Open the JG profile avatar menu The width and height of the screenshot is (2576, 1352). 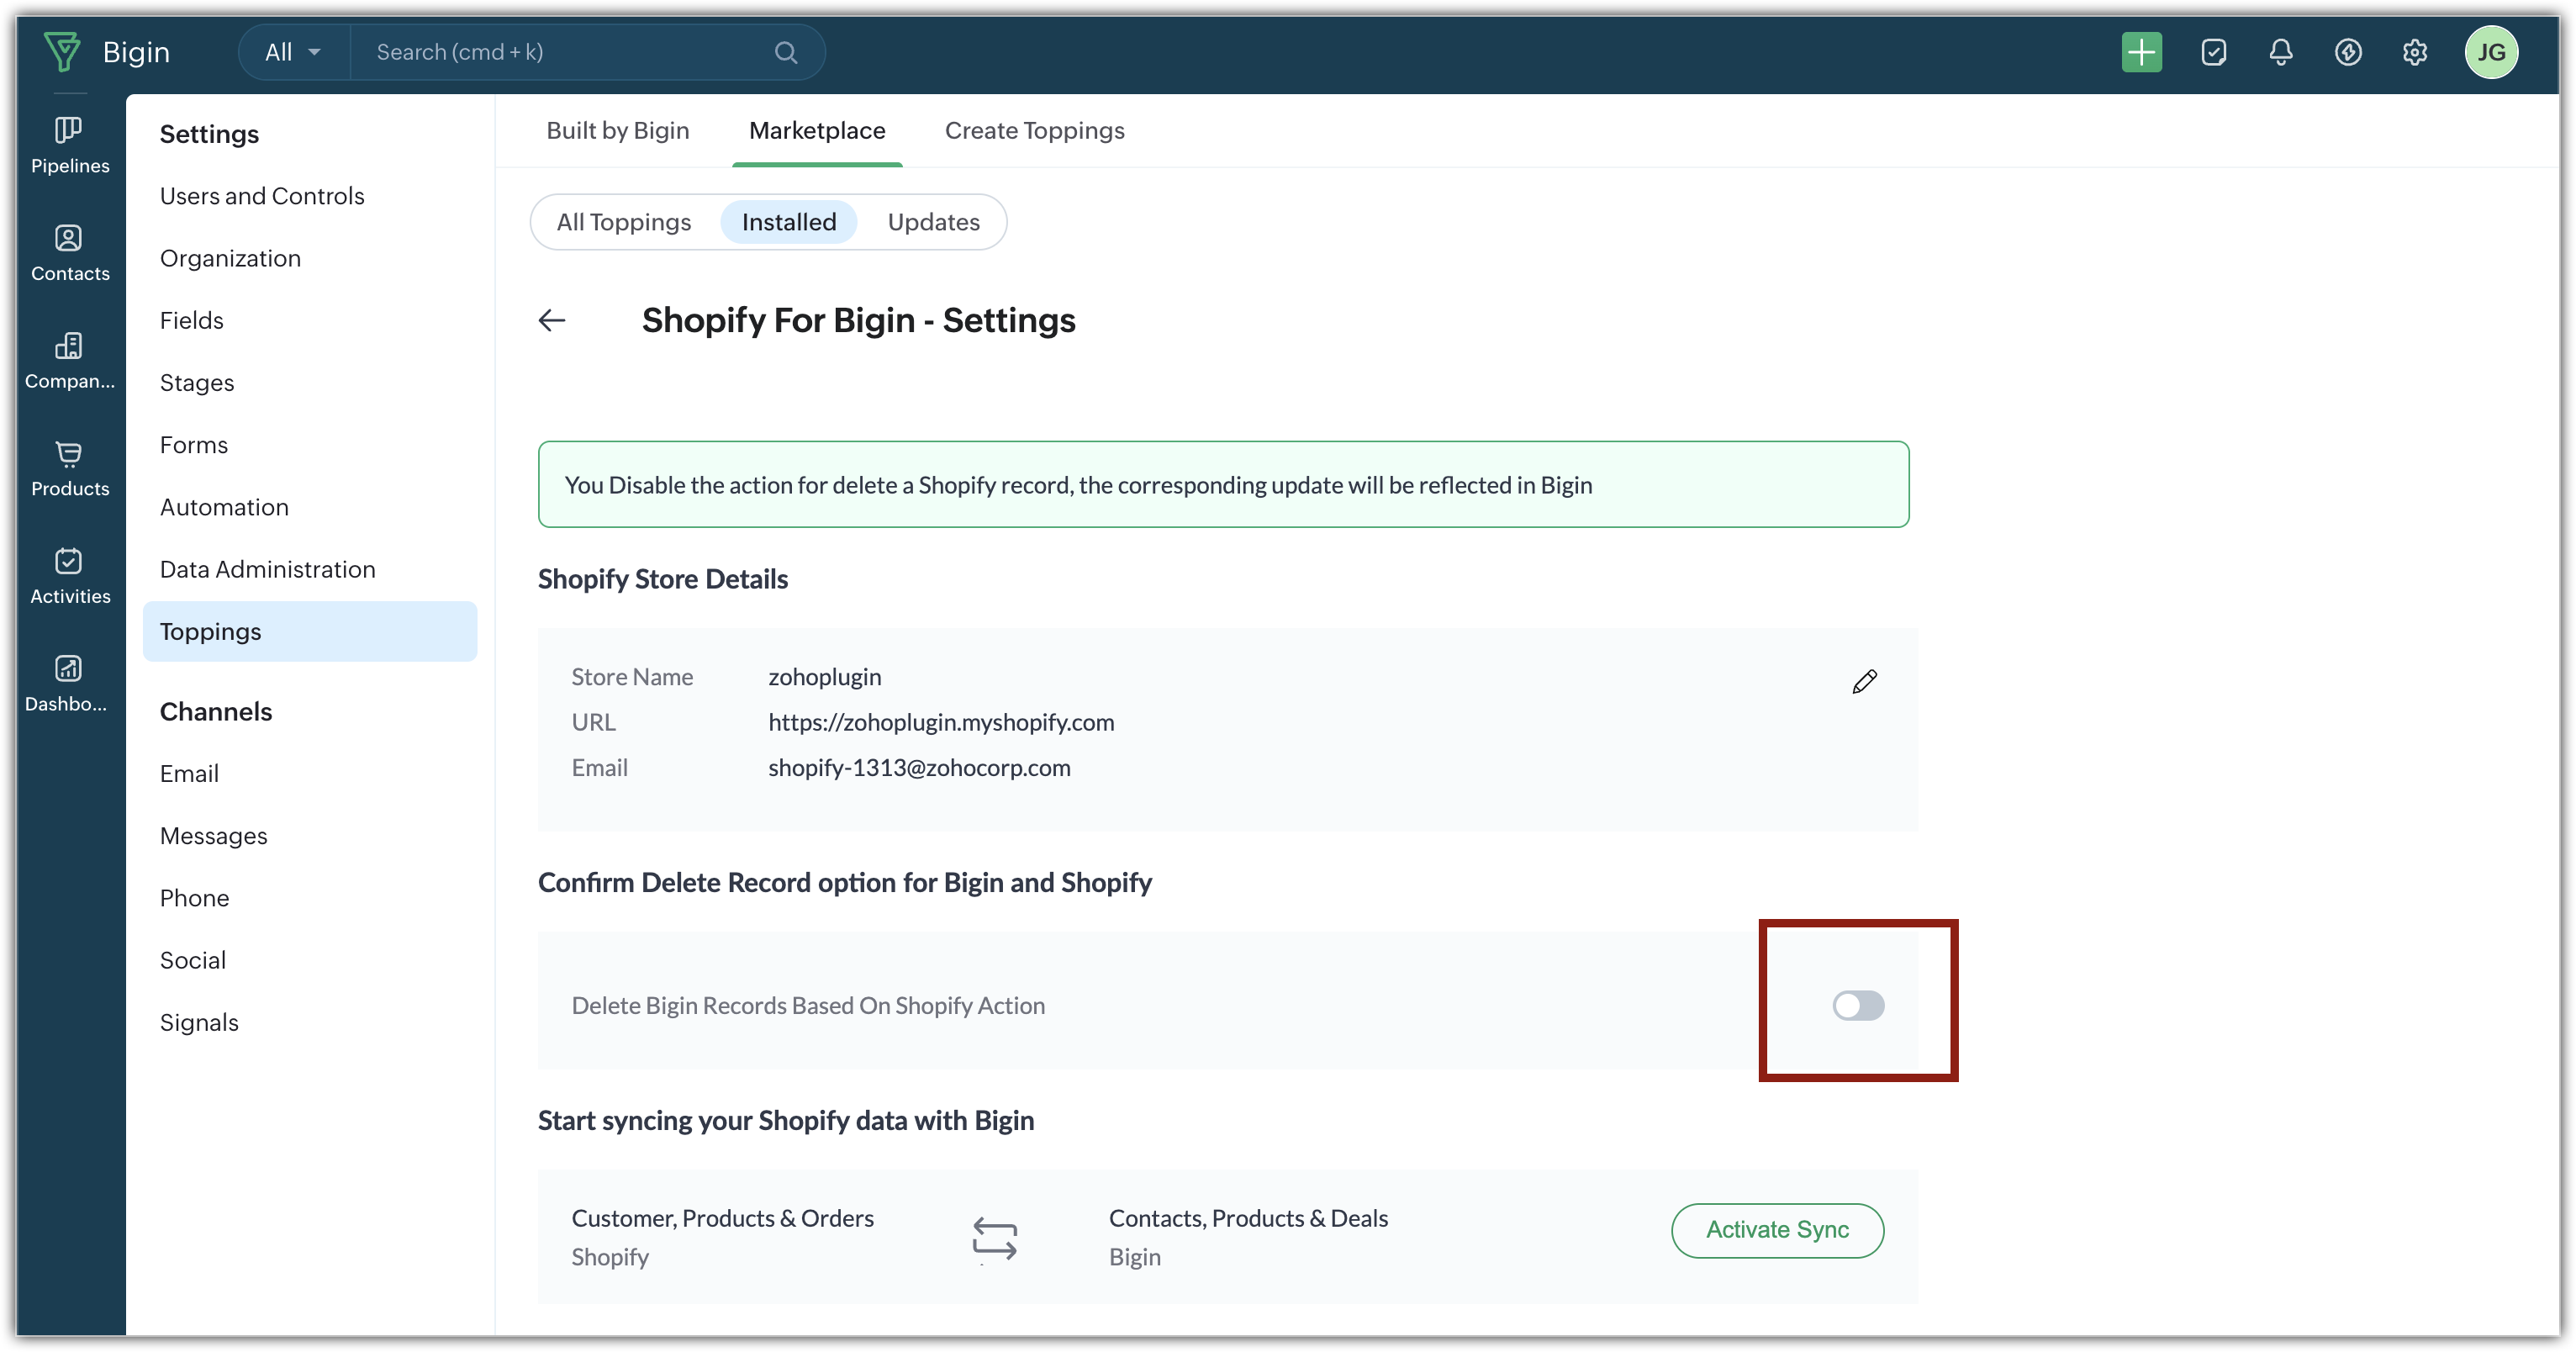[x=2491, y=52]
